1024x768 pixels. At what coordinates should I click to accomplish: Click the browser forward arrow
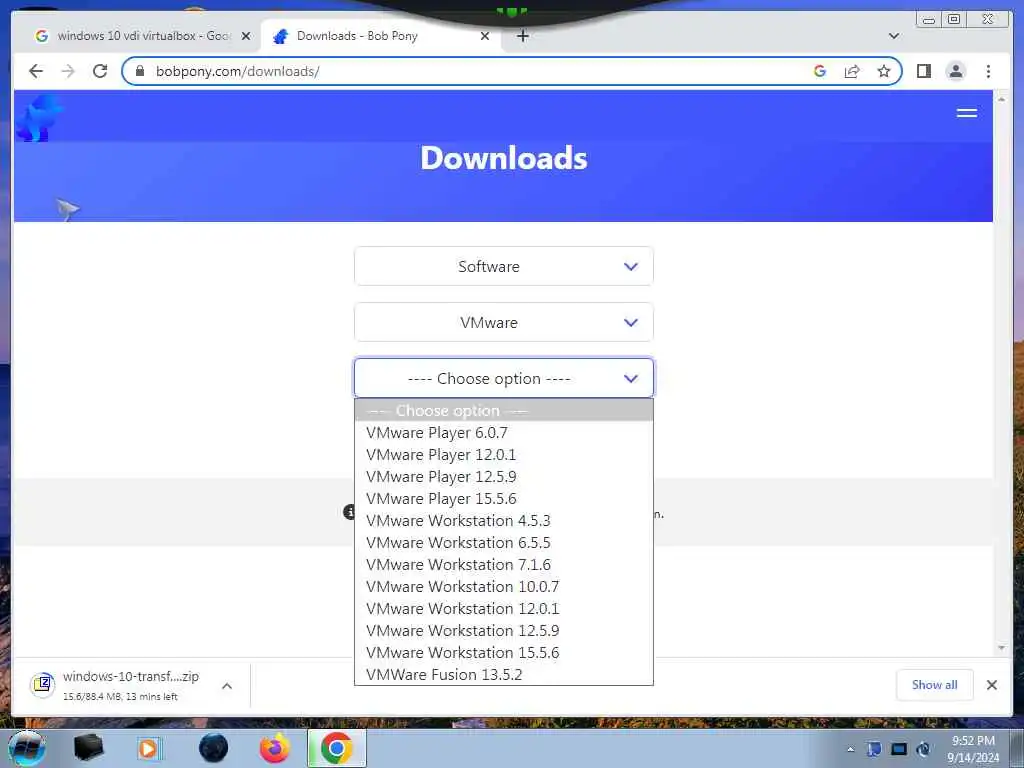pyautogui.click(x=68, y=71)
